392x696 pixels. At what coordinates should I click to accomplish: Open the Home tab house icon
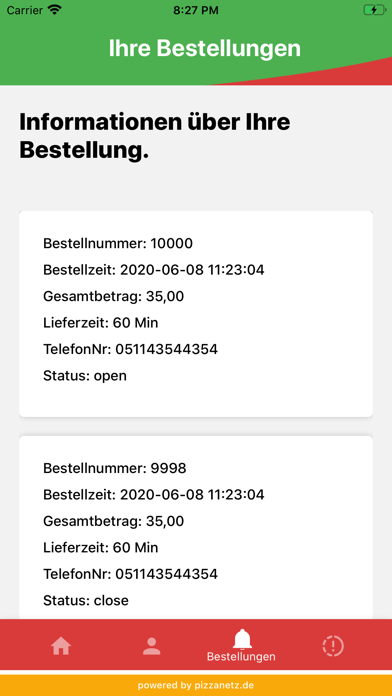pyautogui.click(x=61, y=646)
